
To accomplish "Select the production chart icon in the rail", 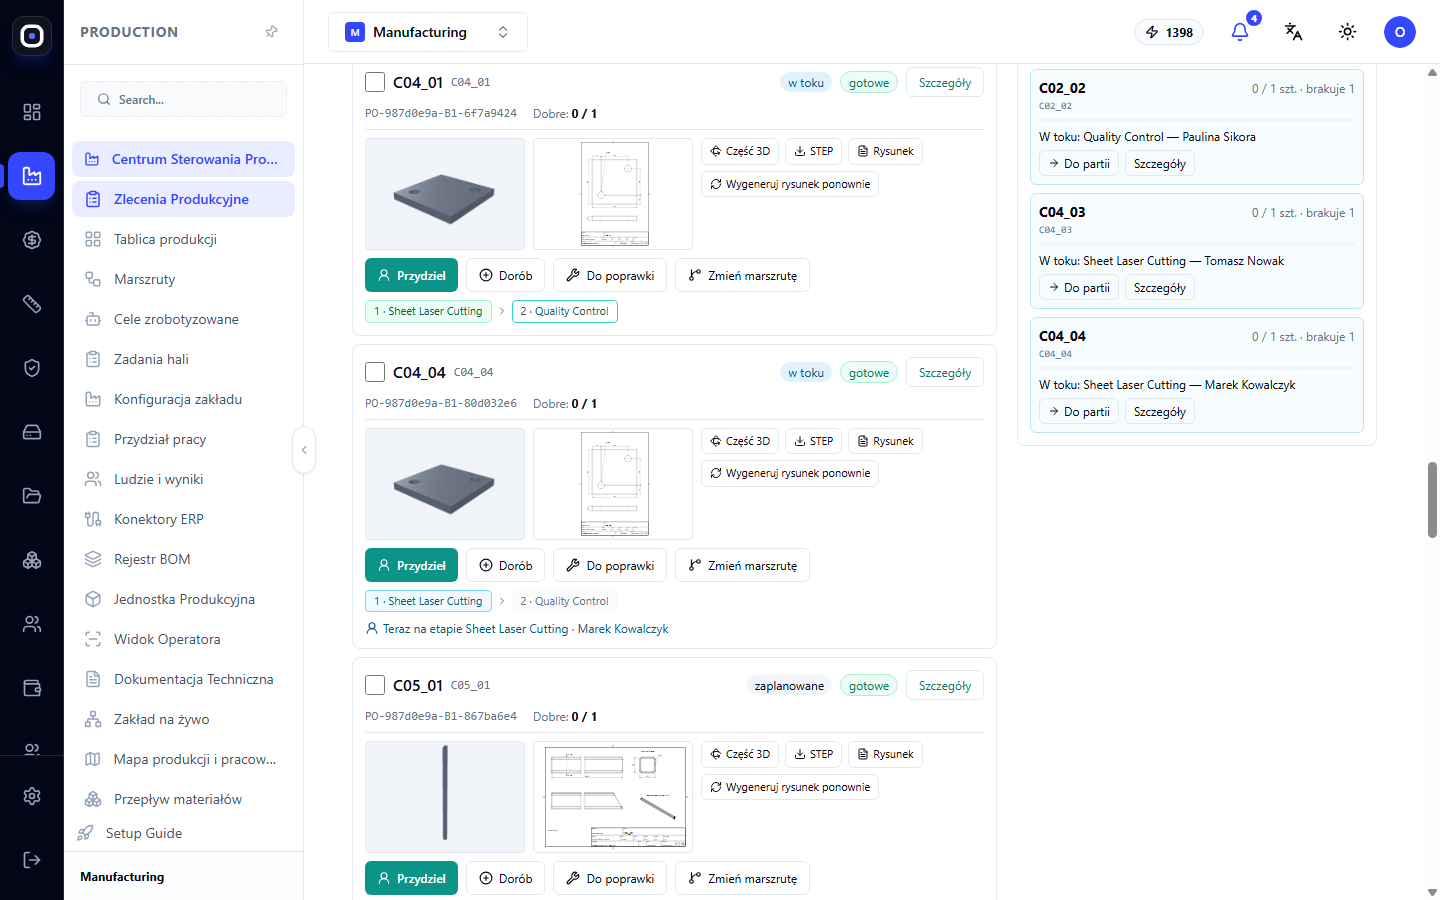I will (32, 176).
